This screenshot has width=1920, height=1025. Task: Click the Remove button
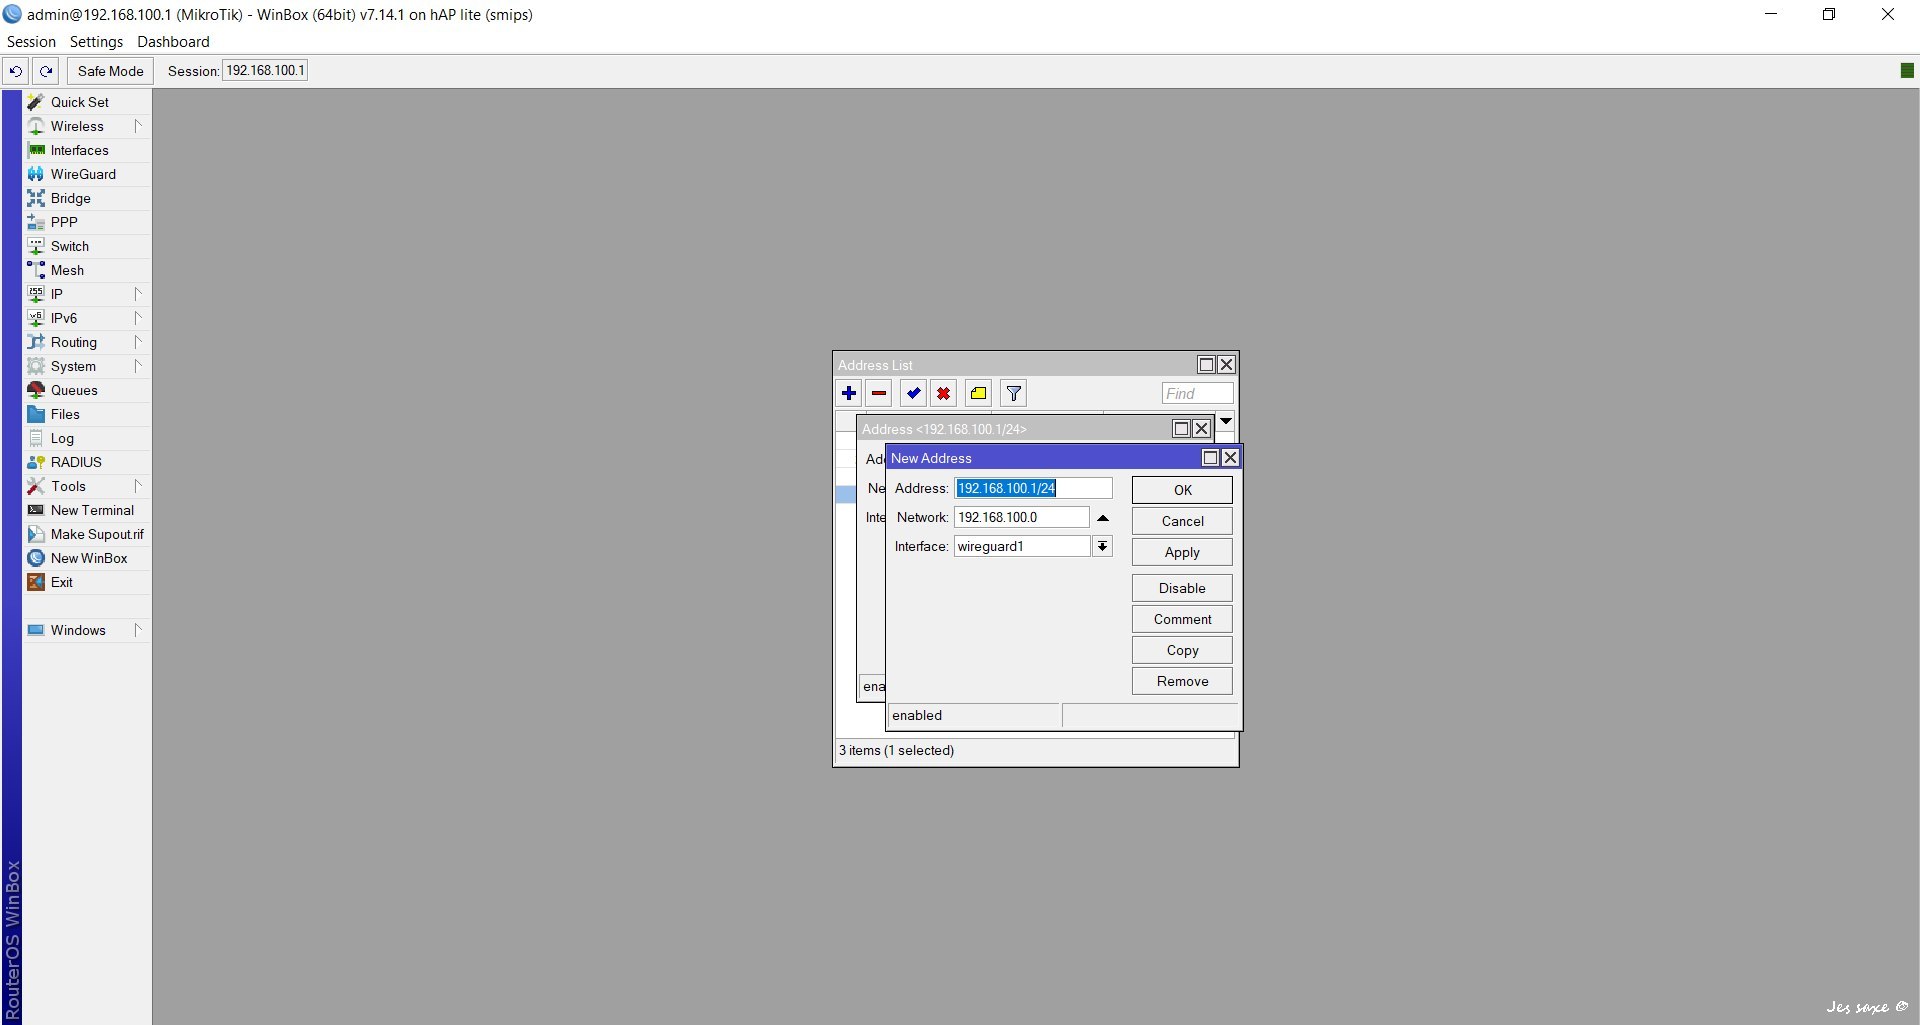[1182, 681]
